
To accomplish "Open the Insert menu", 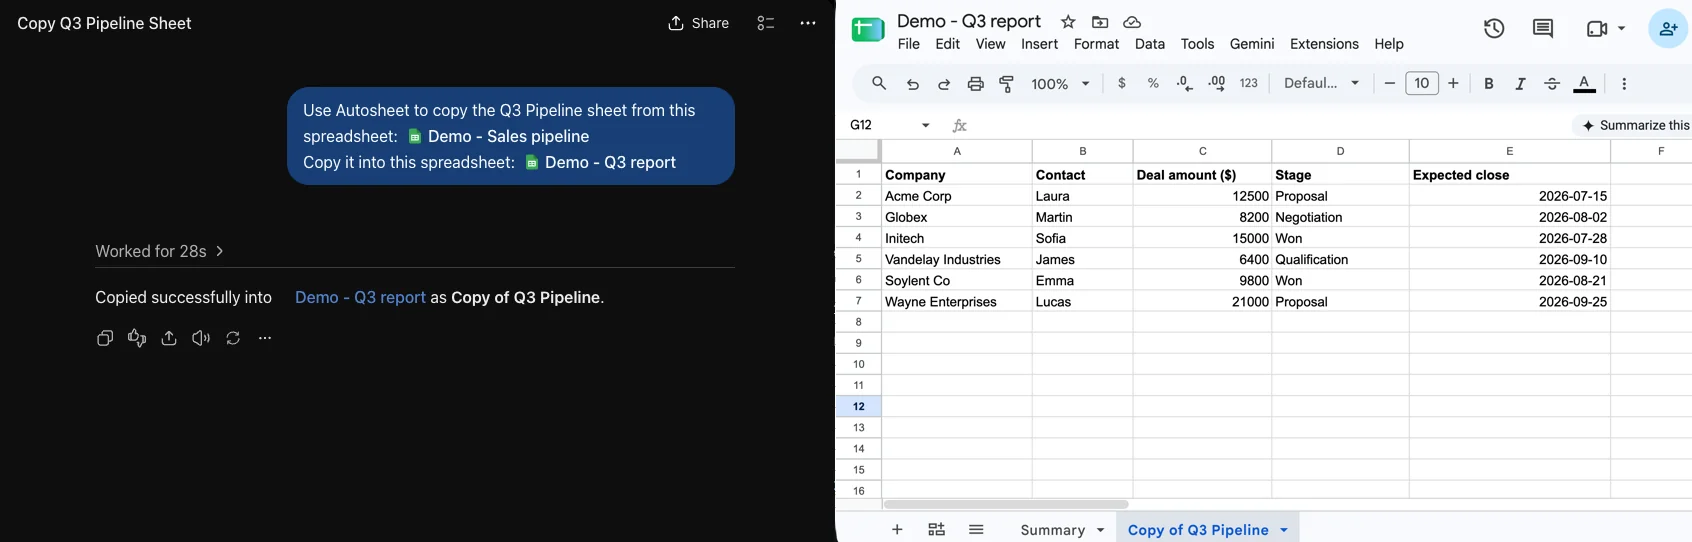I will pos(1040,44).
